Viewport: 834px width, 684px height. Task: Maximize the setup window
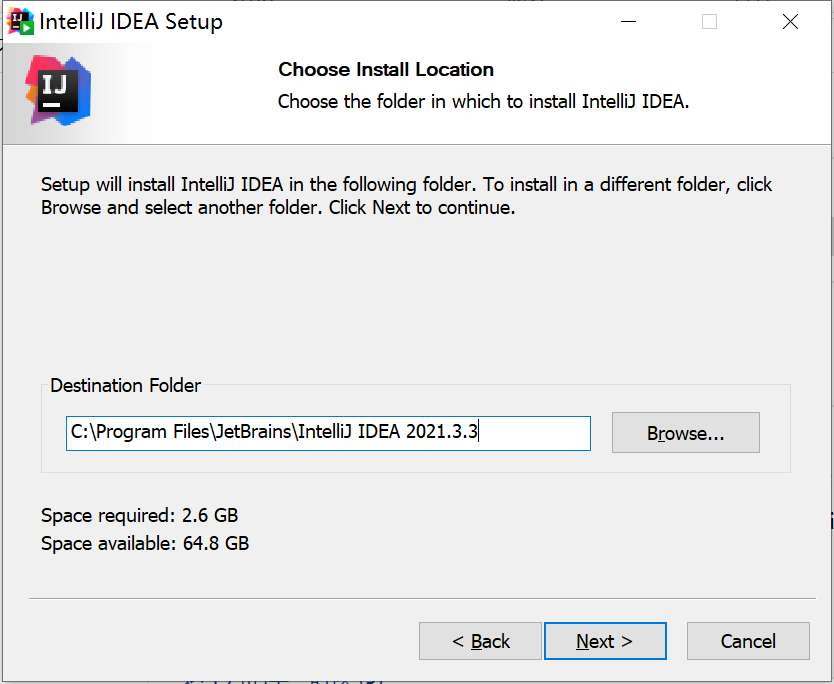pos(710,20)
